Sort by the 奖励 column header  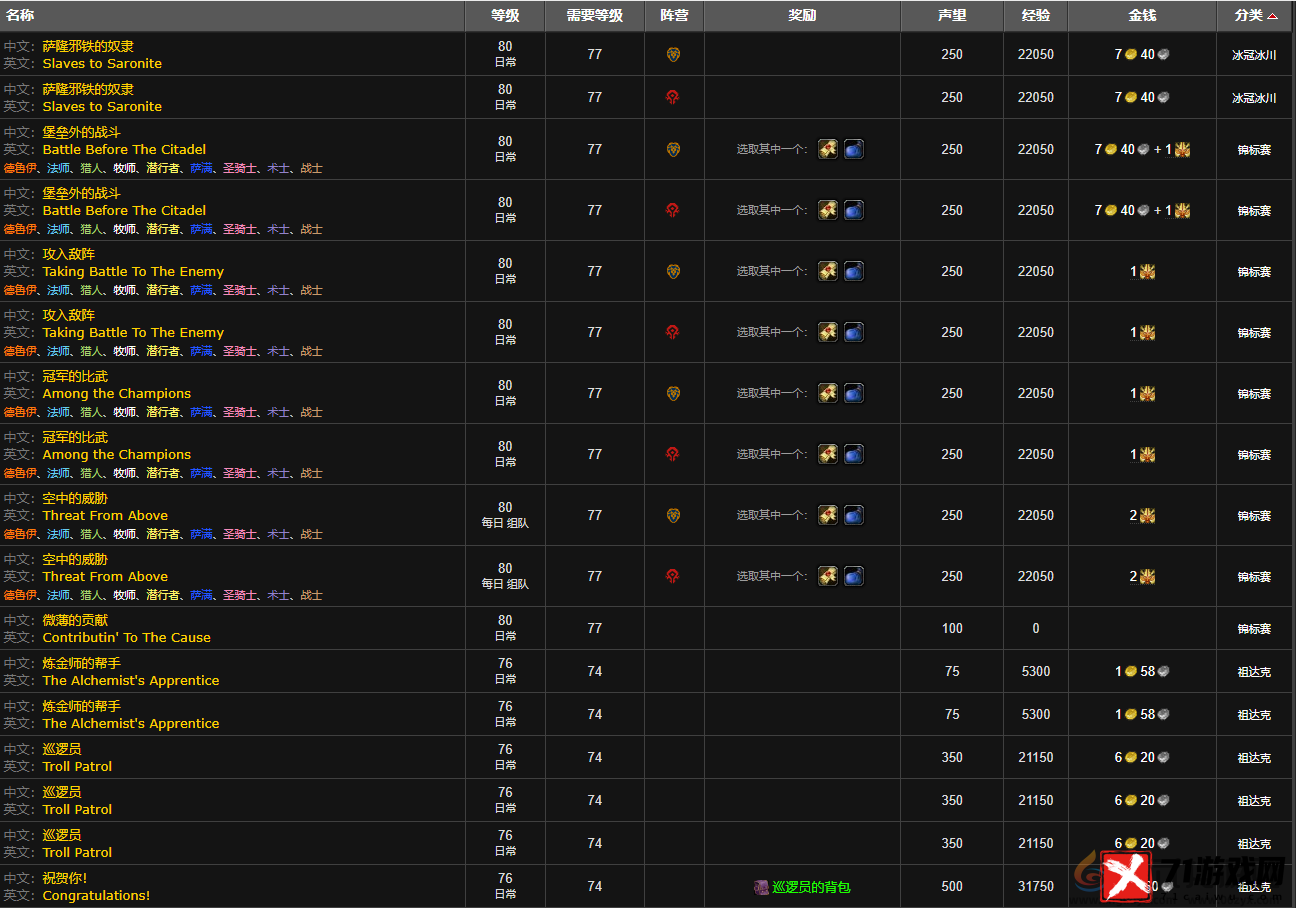pos(802,15)
